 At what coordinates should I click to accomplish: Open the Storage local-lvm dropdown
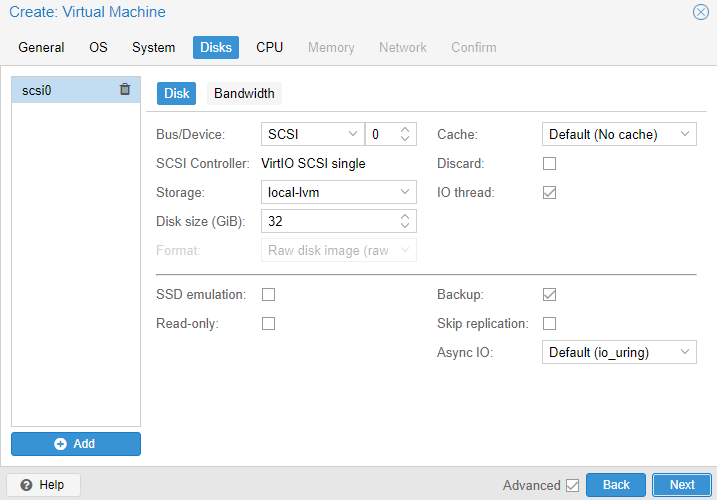click(338, 192)
